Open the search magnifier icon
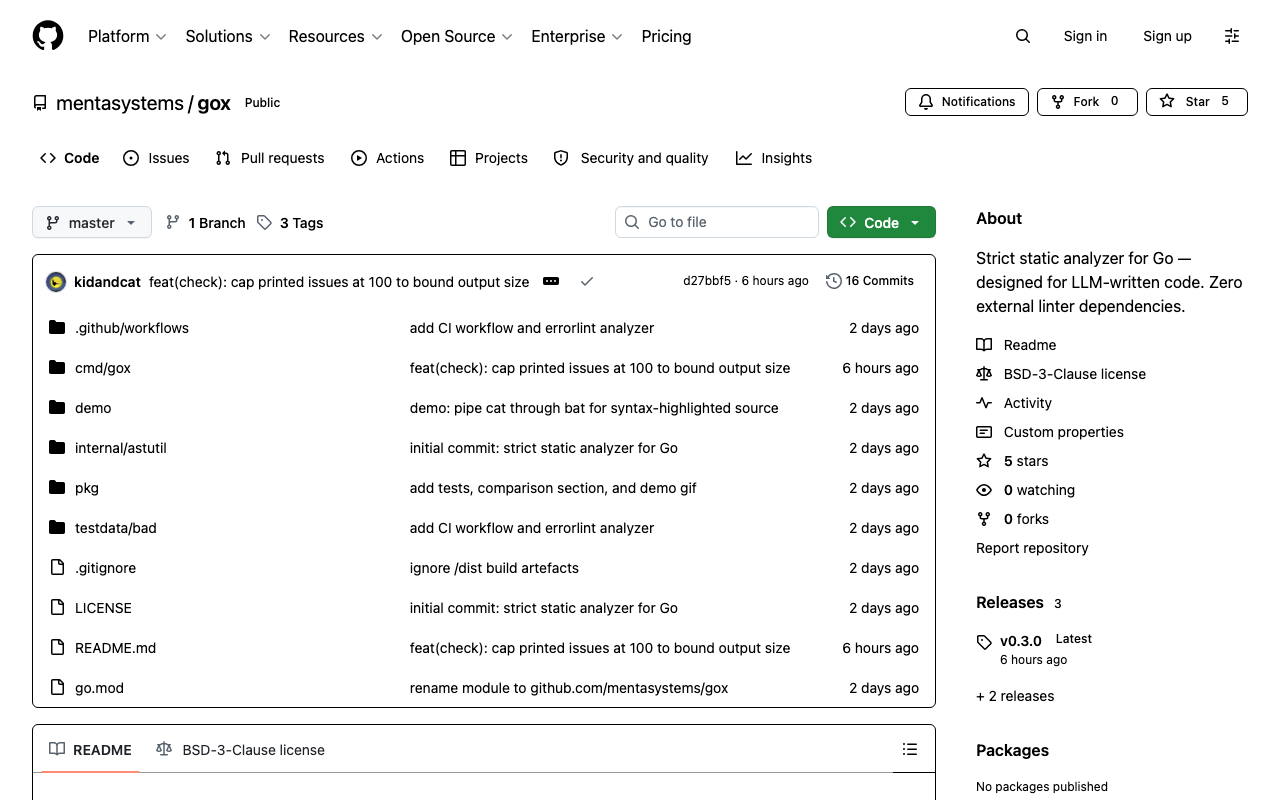The height and width of the screenshot is (800, 1280). (x=1022, y=36)
